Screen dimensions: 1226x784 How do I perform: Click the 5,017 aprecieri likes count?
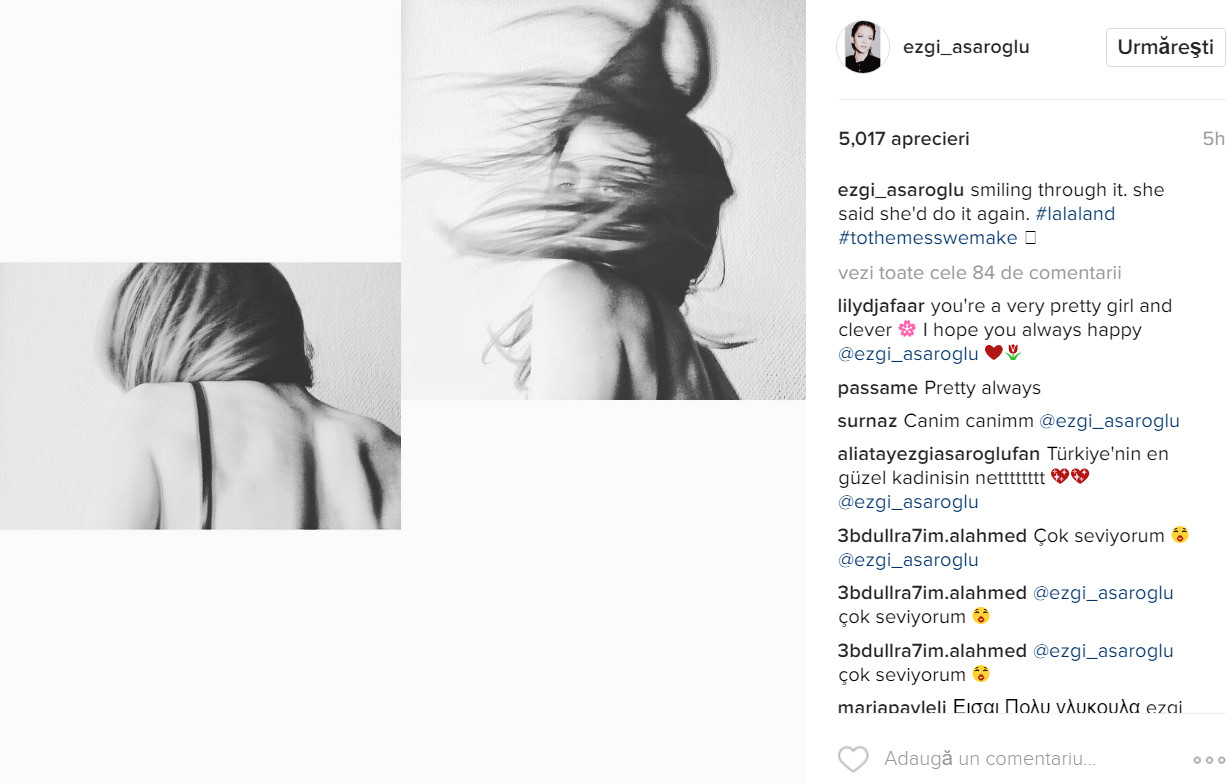[904, 139]
